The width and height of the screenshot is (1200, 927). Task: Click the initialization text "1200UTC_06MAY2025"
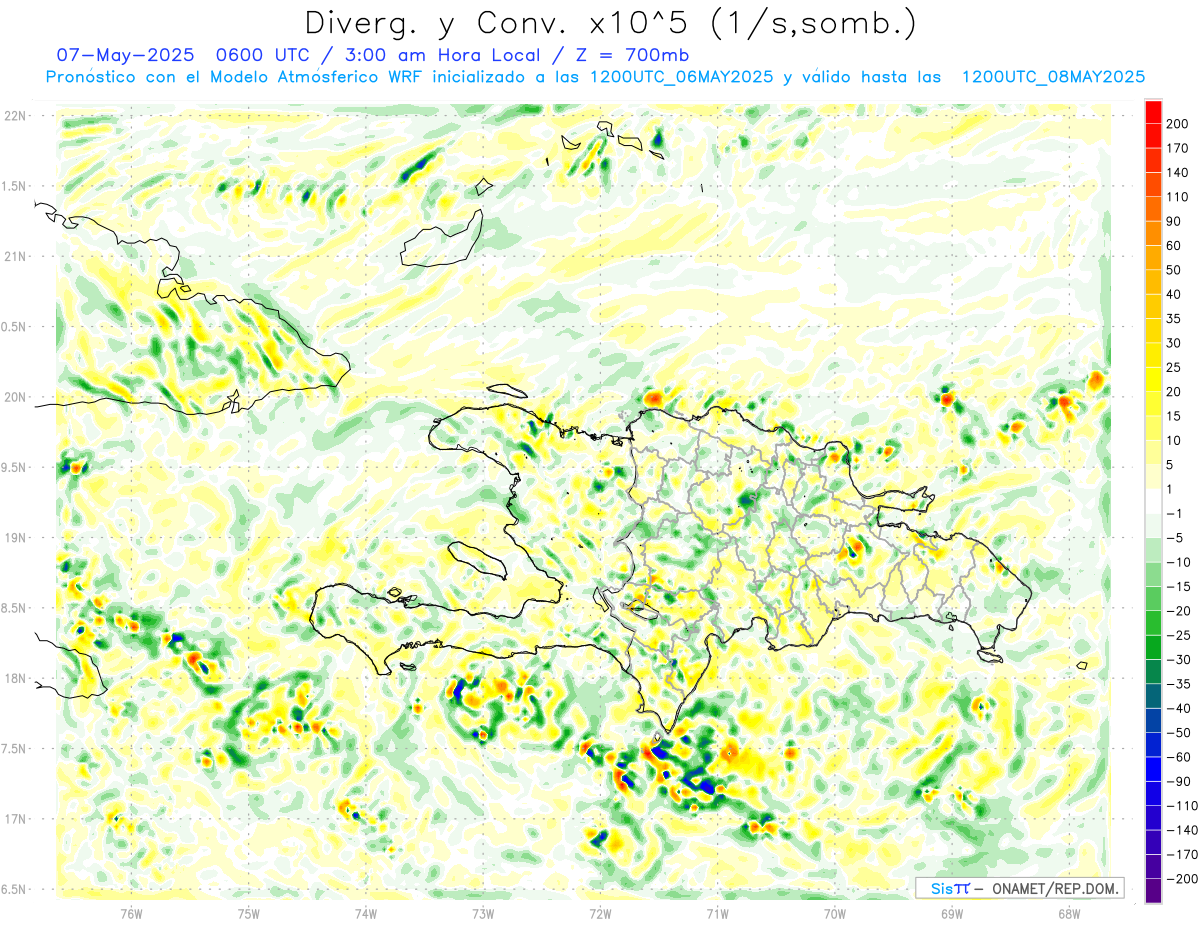681,77
